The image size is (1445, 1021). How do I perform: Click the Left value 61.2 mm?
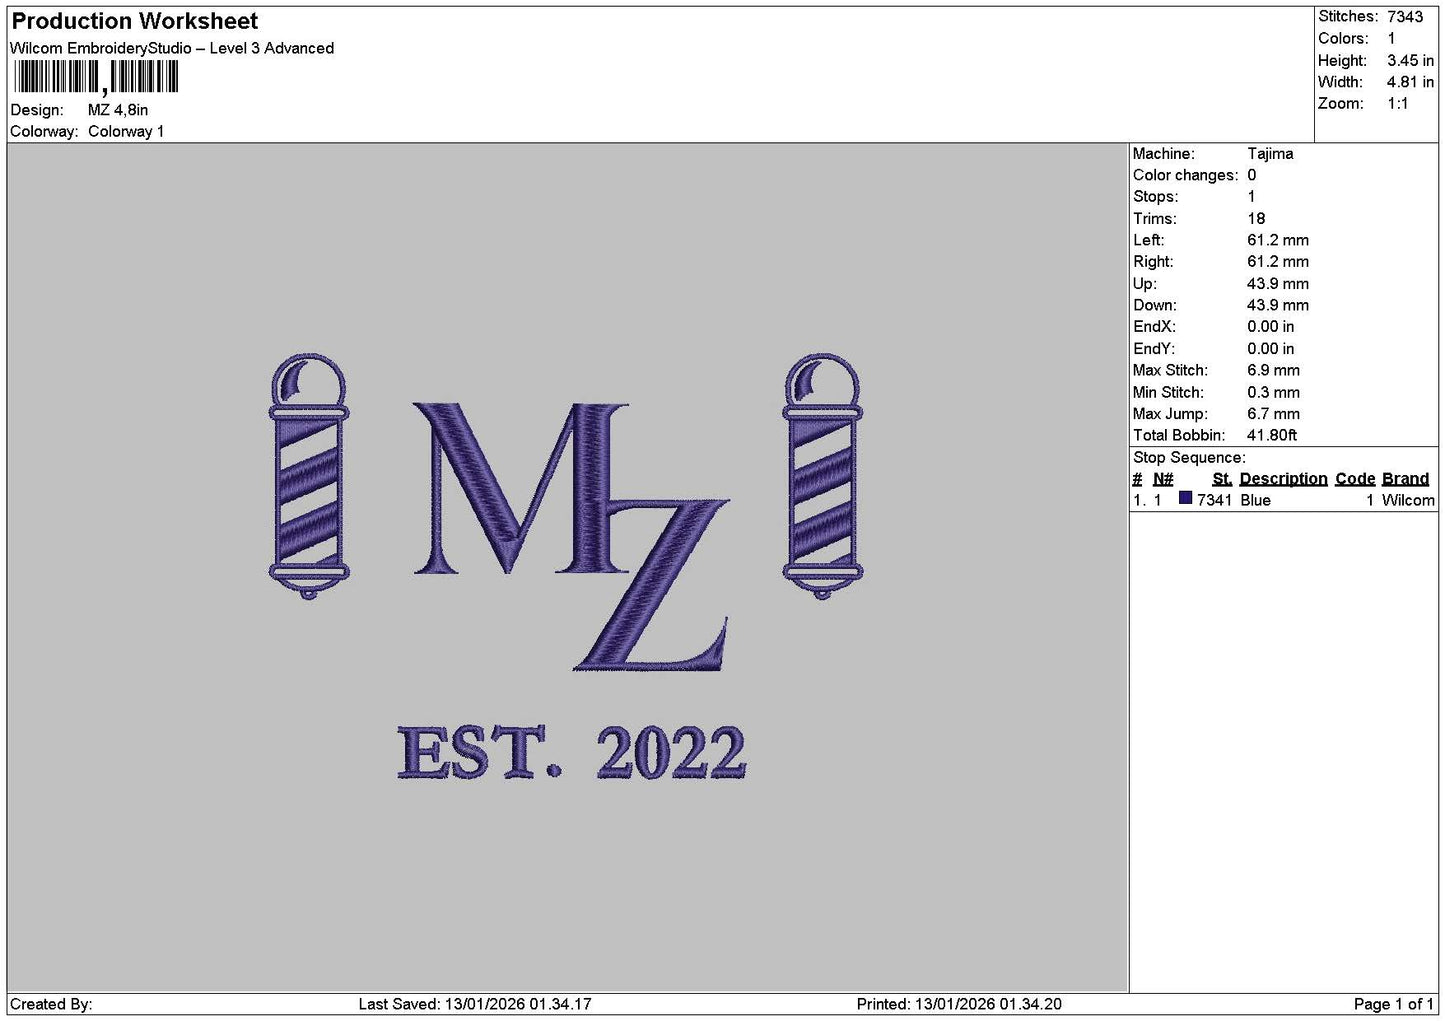(1278, 240)
